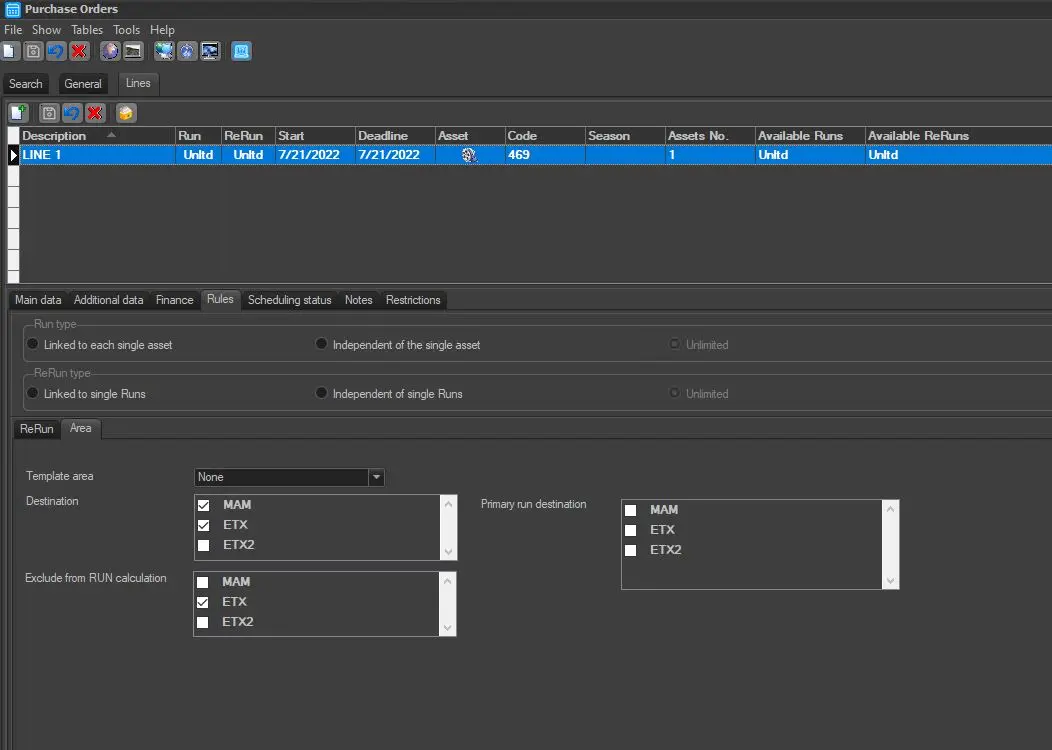
Task: Check ETX in Primary run destination list
Action: (631, 530)
